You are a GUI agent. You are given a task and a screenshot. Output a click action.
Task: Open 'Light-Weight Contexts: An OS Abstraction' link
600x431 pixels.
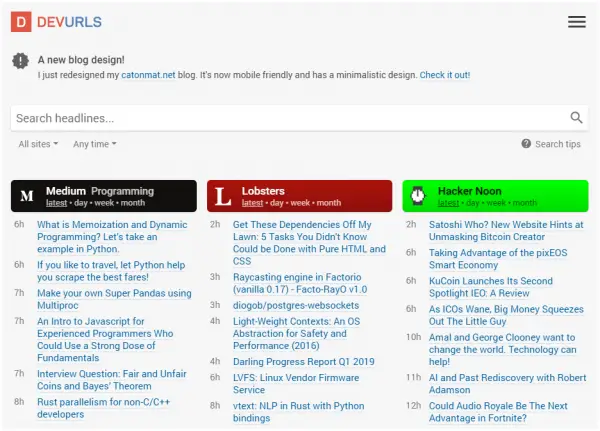click(297, 333)
